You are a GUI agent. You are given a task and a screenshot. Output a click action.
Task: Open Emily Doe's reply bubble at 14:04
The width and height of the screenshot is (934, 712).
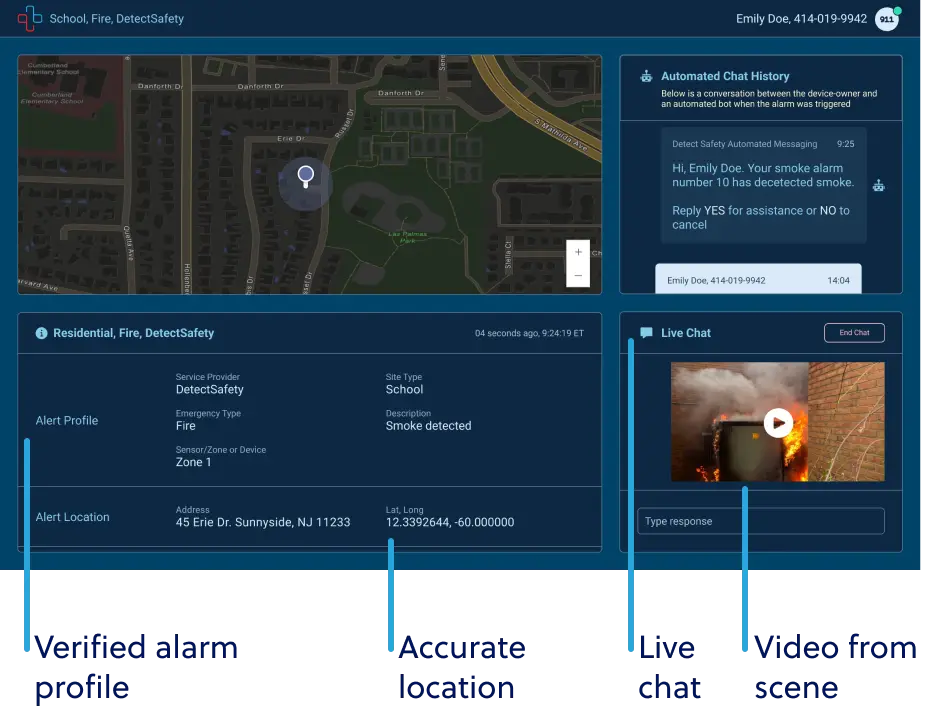click(757, 280)
